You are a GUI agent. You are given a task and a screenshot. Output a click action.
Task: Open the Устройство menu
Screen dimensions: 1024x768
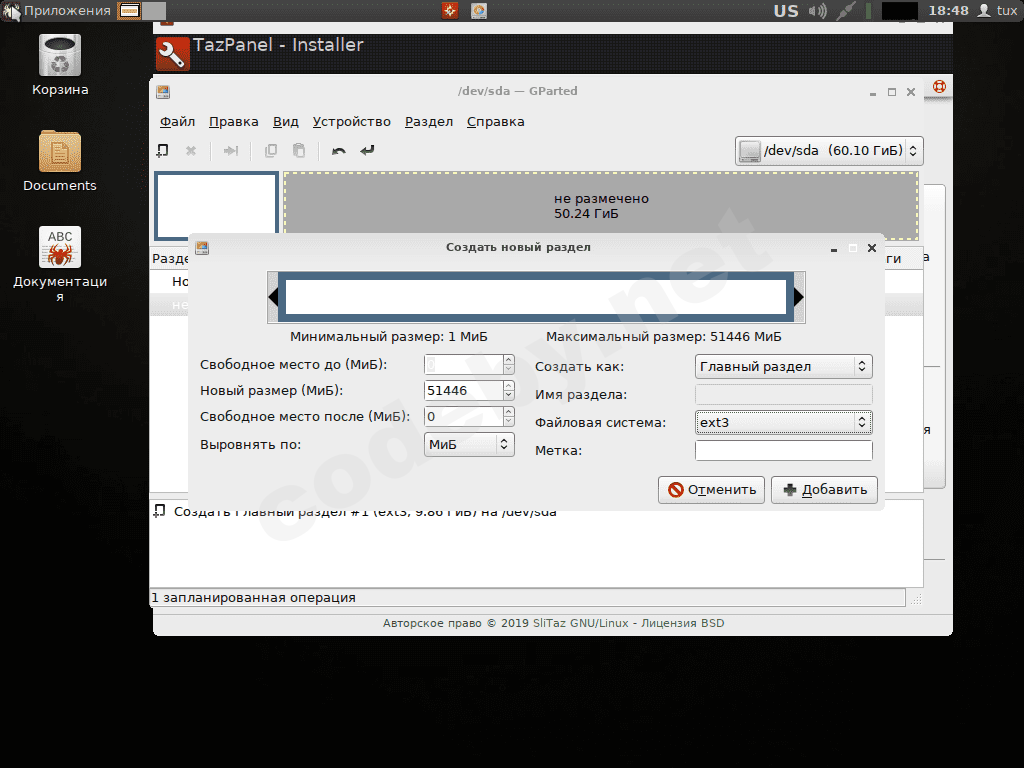(351, 121)
